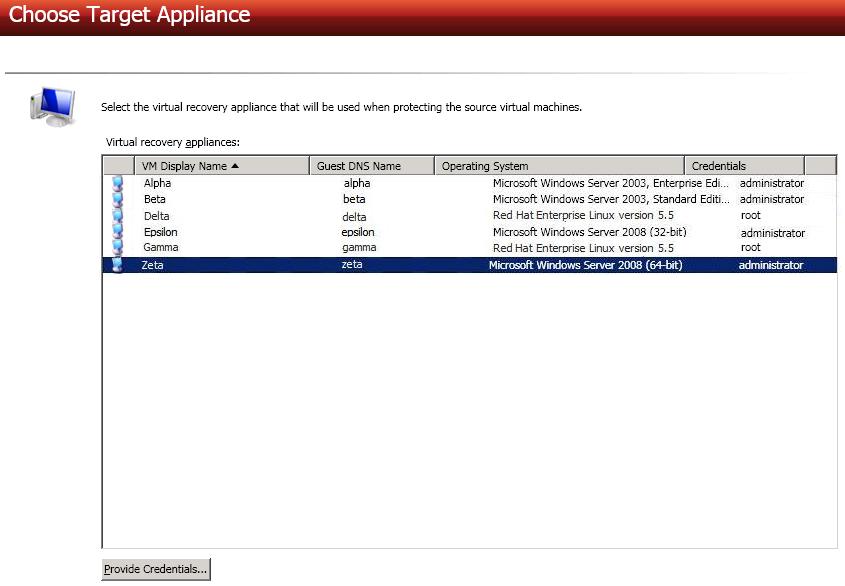
Task: Click the guest DNS name 'epsilon'
Action: tap(358, 232)
